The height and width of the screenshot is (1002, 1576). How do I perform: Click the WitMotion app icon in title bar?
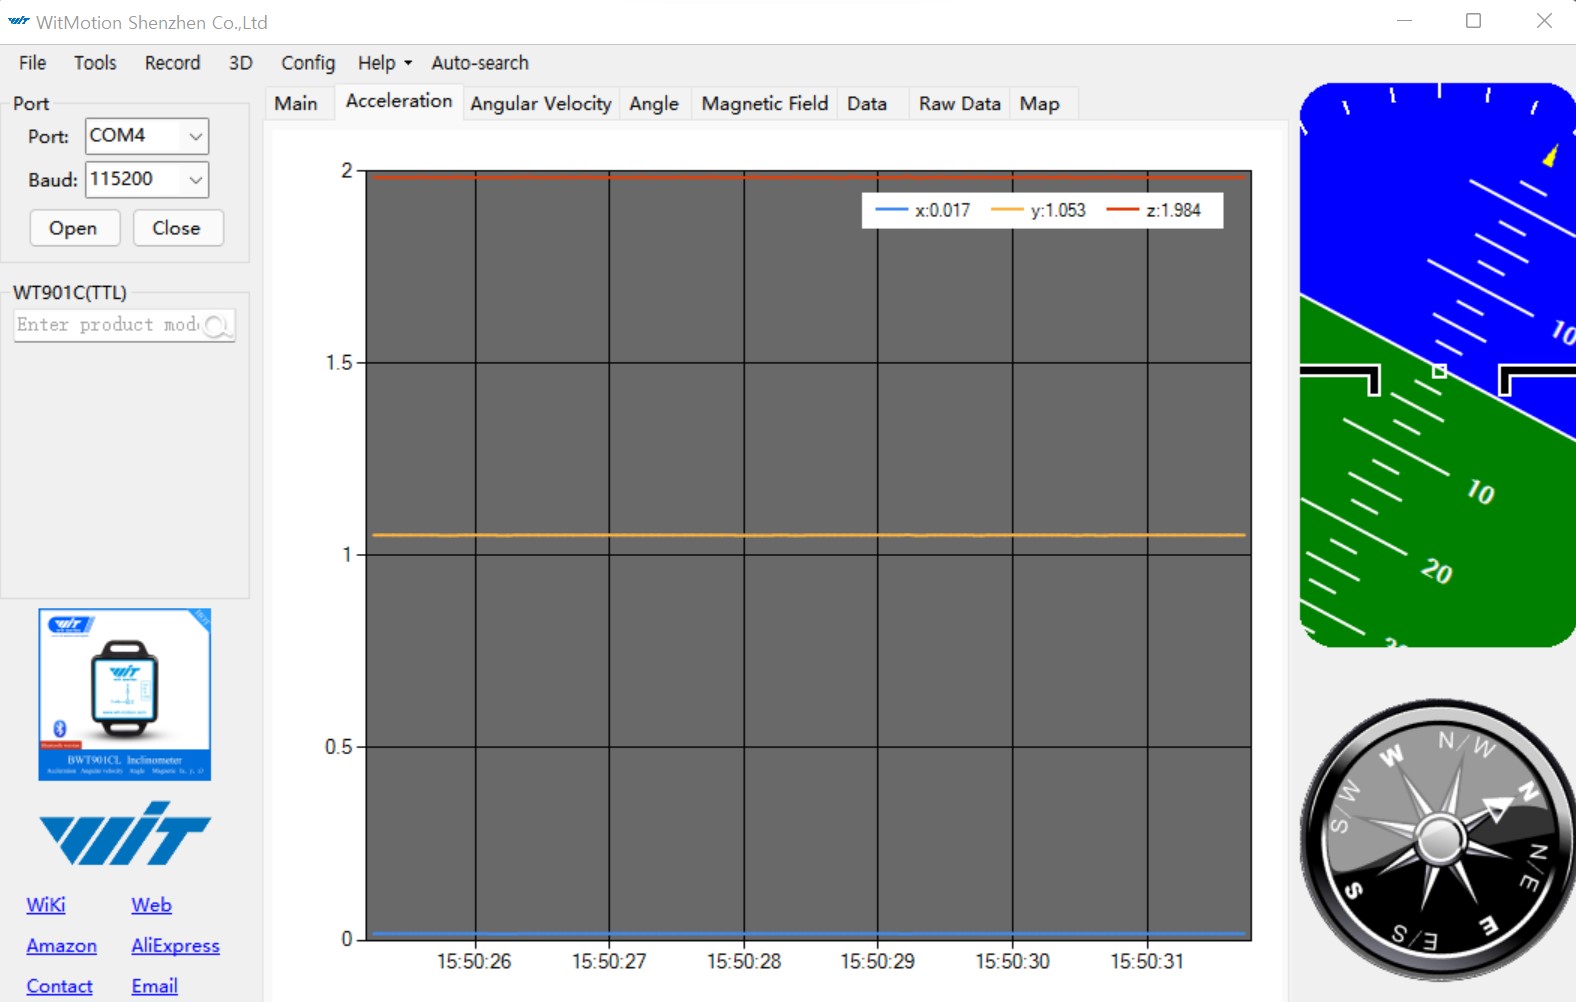click(x=19, y=21)
